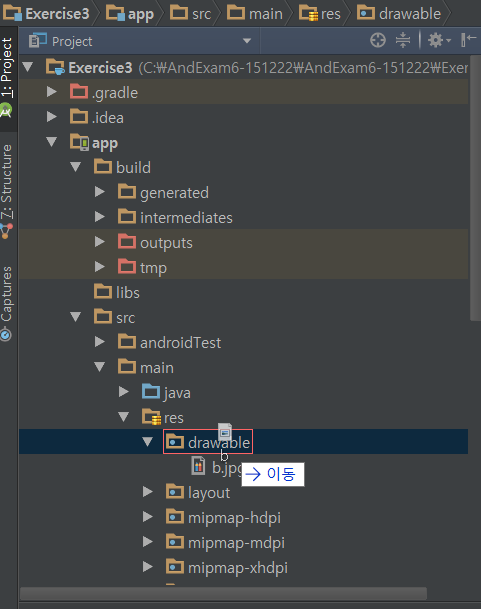
Task: Select the .idea folder icon
Action: tap(79, 116)
